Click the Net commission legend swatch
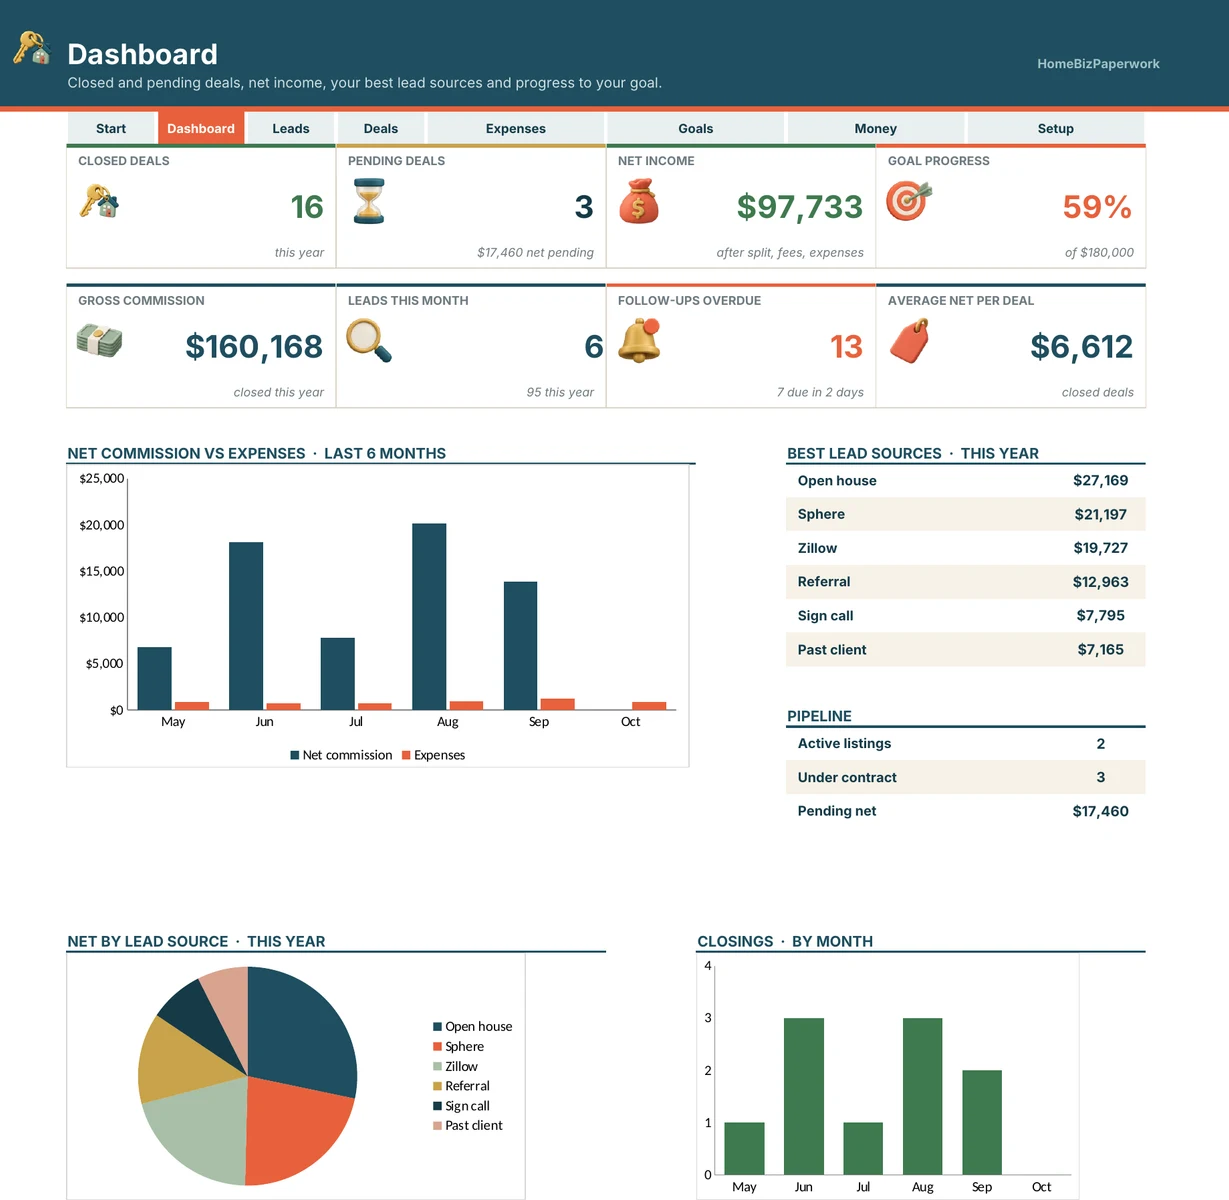 pos(295,755)
